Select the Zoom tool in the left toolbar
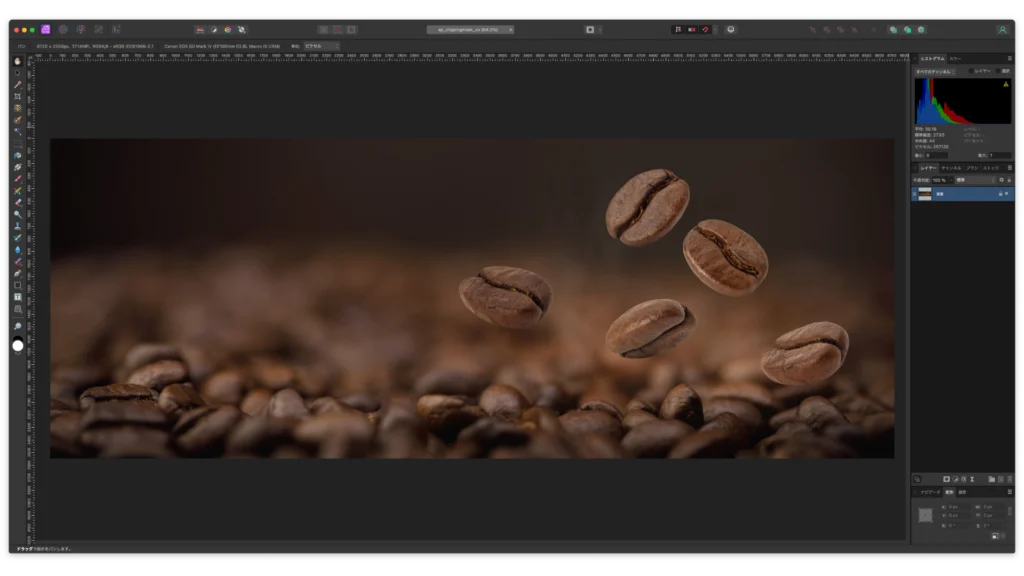 (x=17, y=326)
